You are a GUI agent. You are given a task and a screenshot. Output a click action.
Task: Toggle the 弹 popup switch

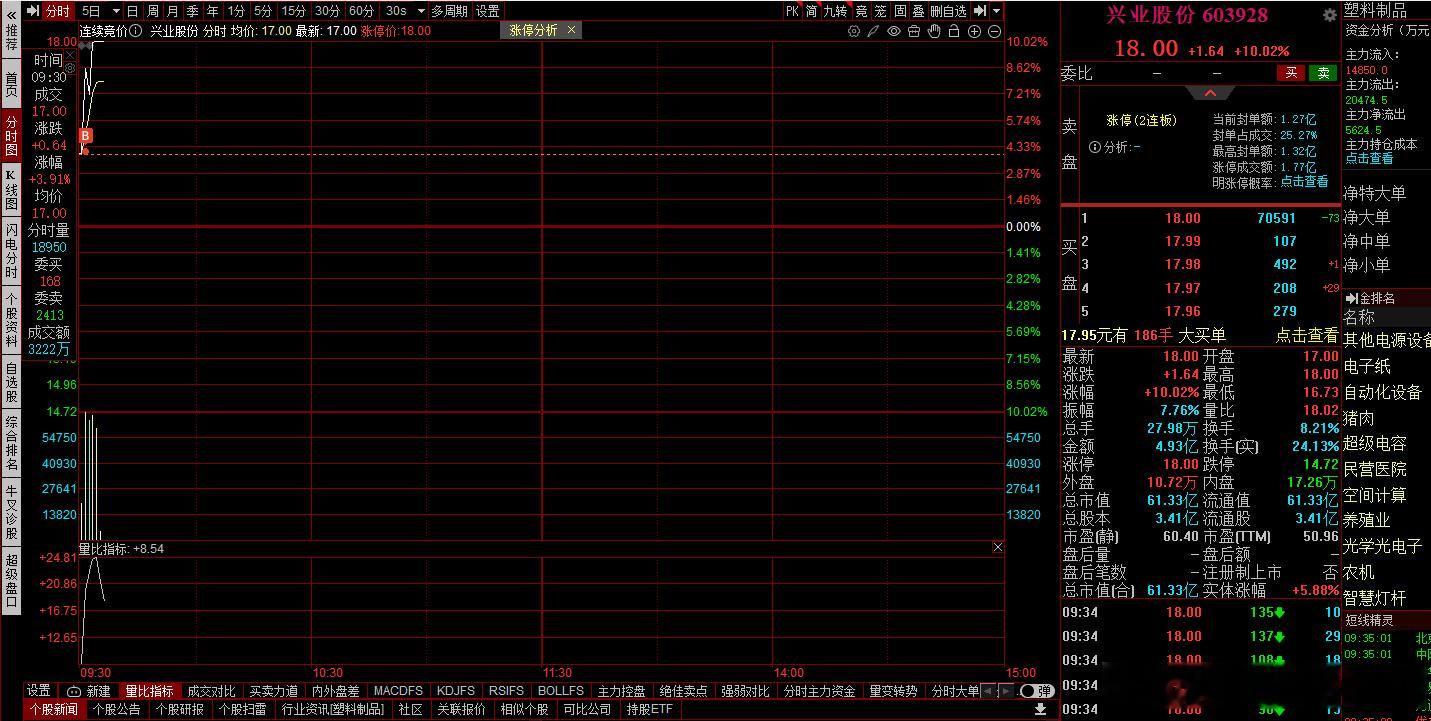[x=1037, y=691]
